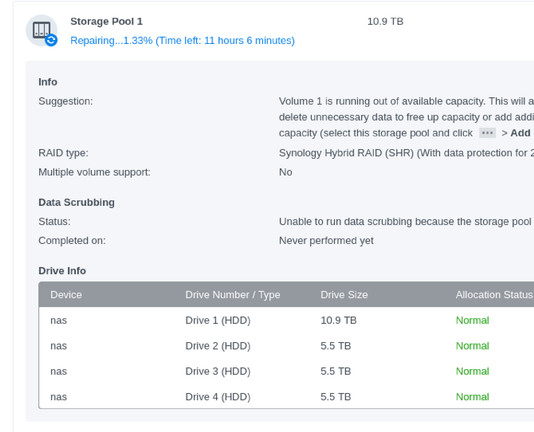Click the three-dots icon in the suggestion text

pos(487,133)
